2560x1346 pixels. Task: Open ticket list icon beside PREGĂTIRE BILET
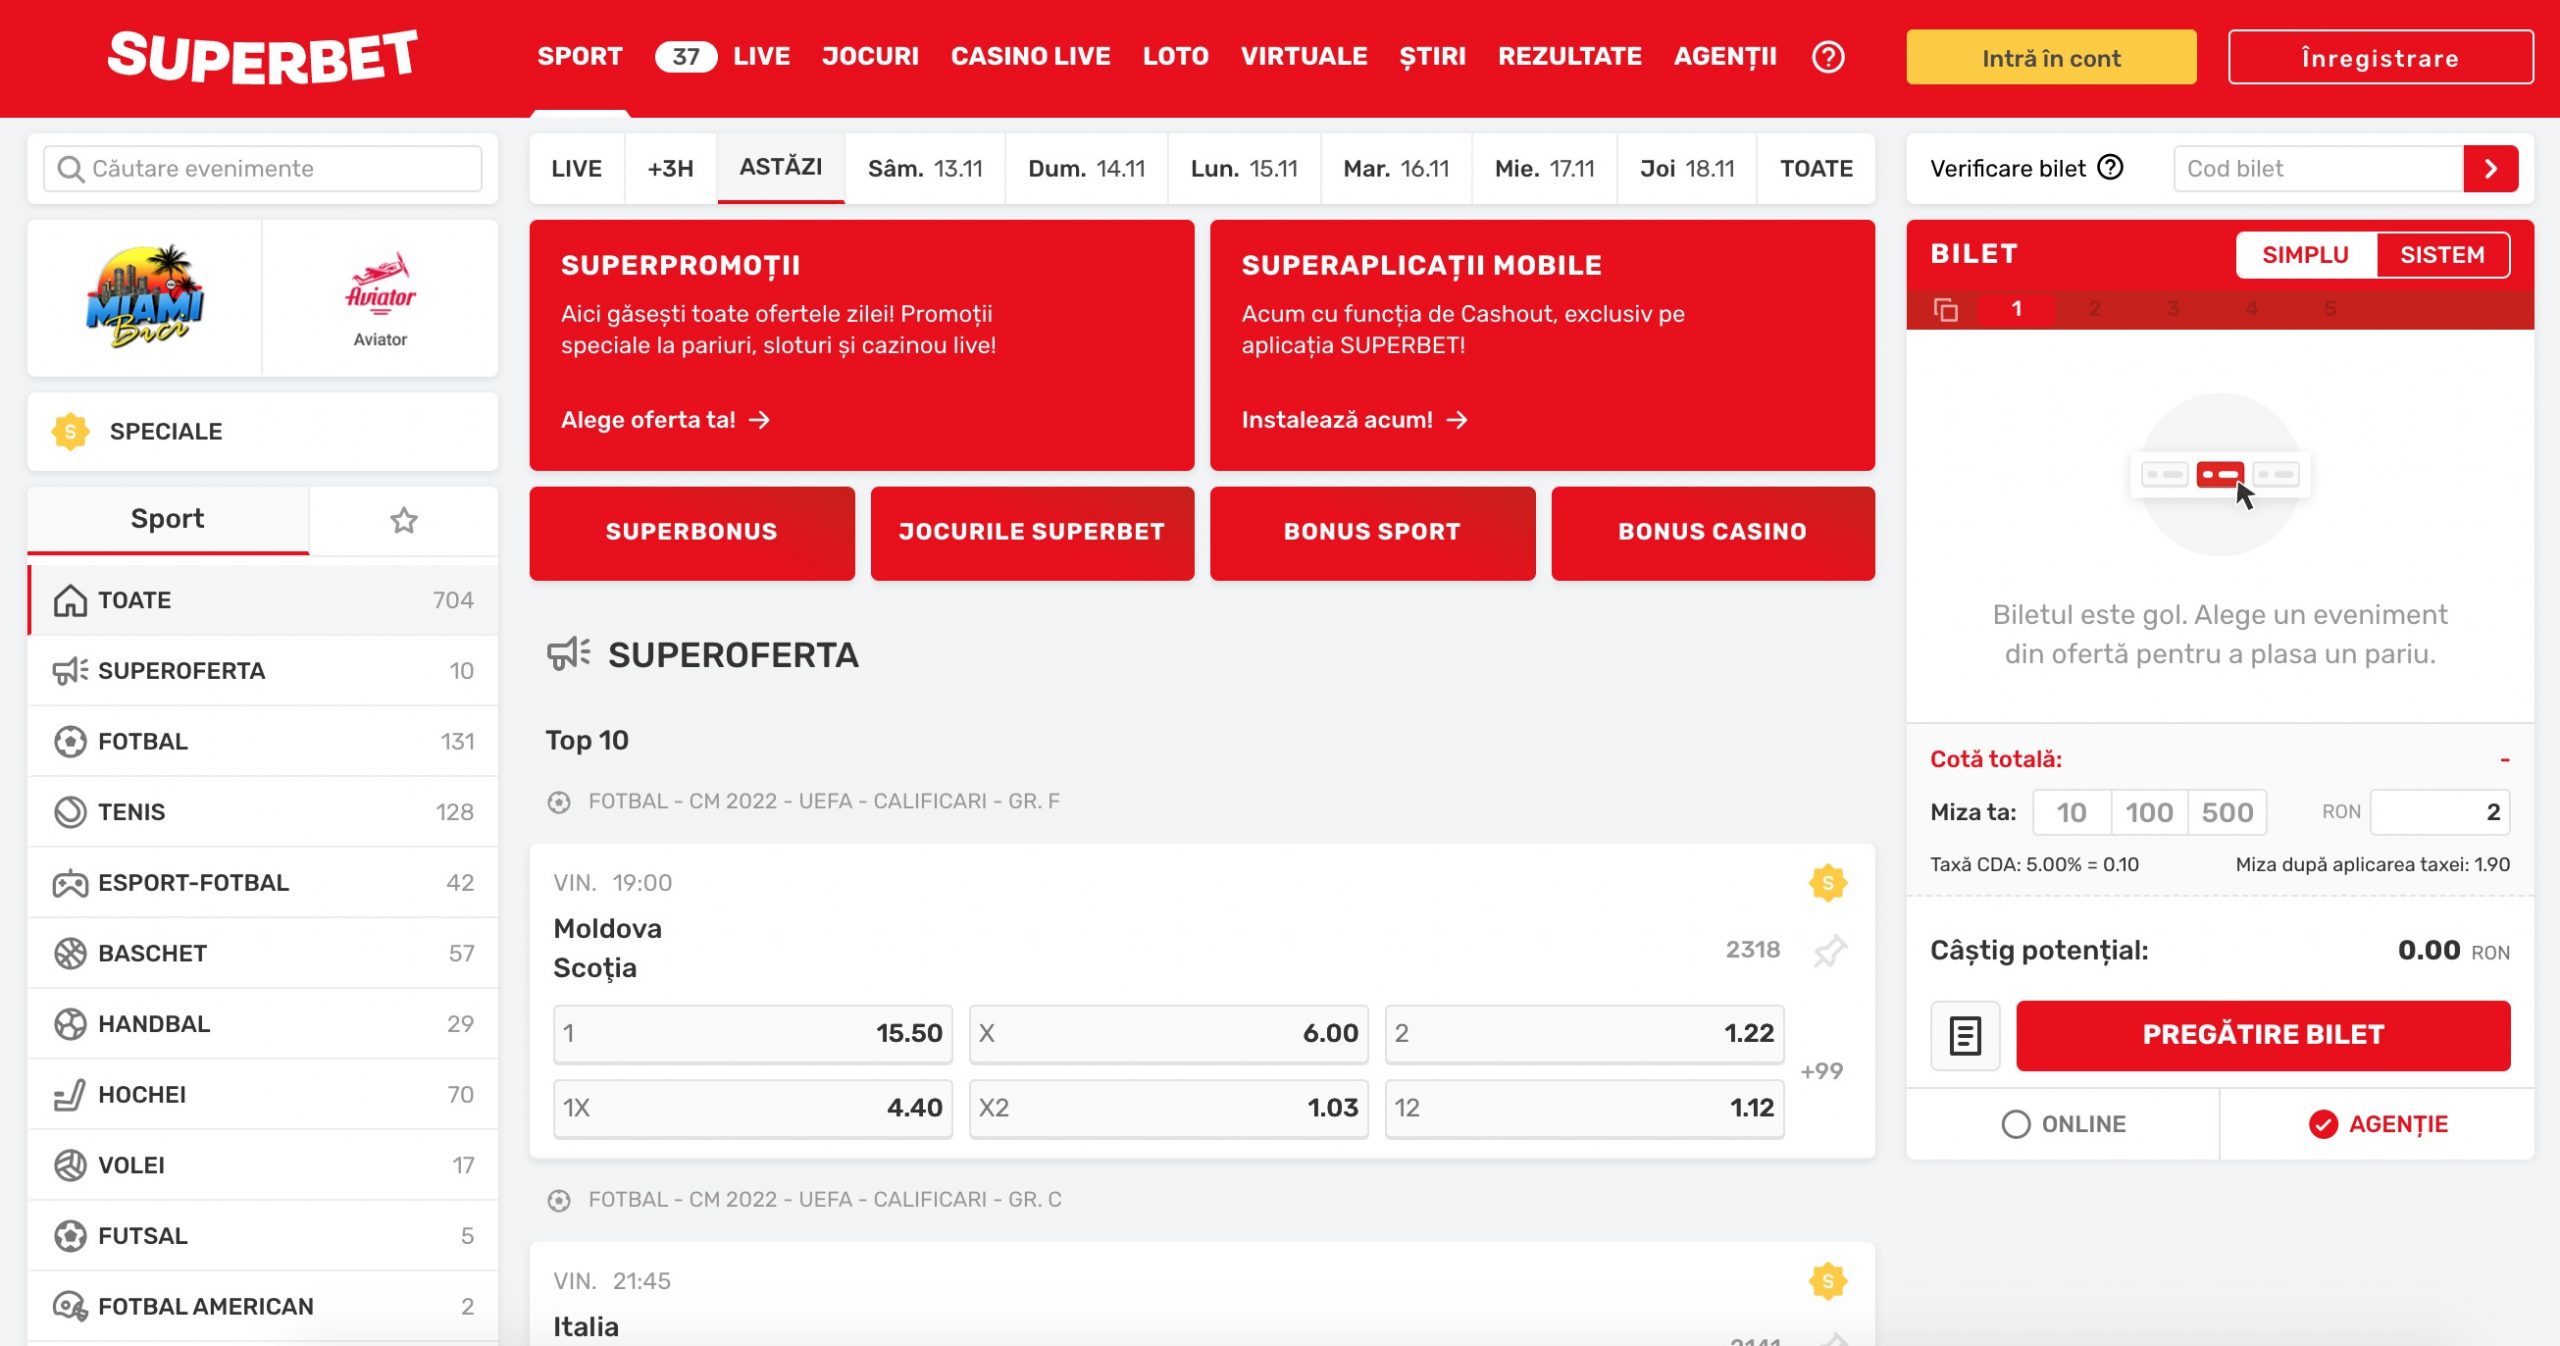[1965, 1036]
